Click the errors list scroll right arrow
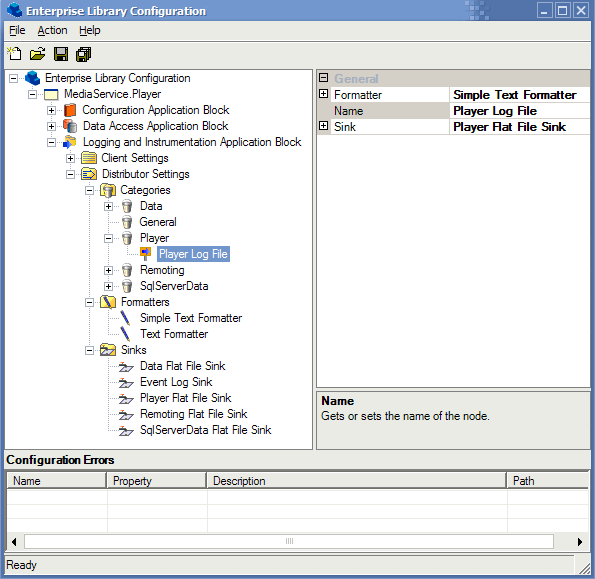 click(x=580, y=542)
